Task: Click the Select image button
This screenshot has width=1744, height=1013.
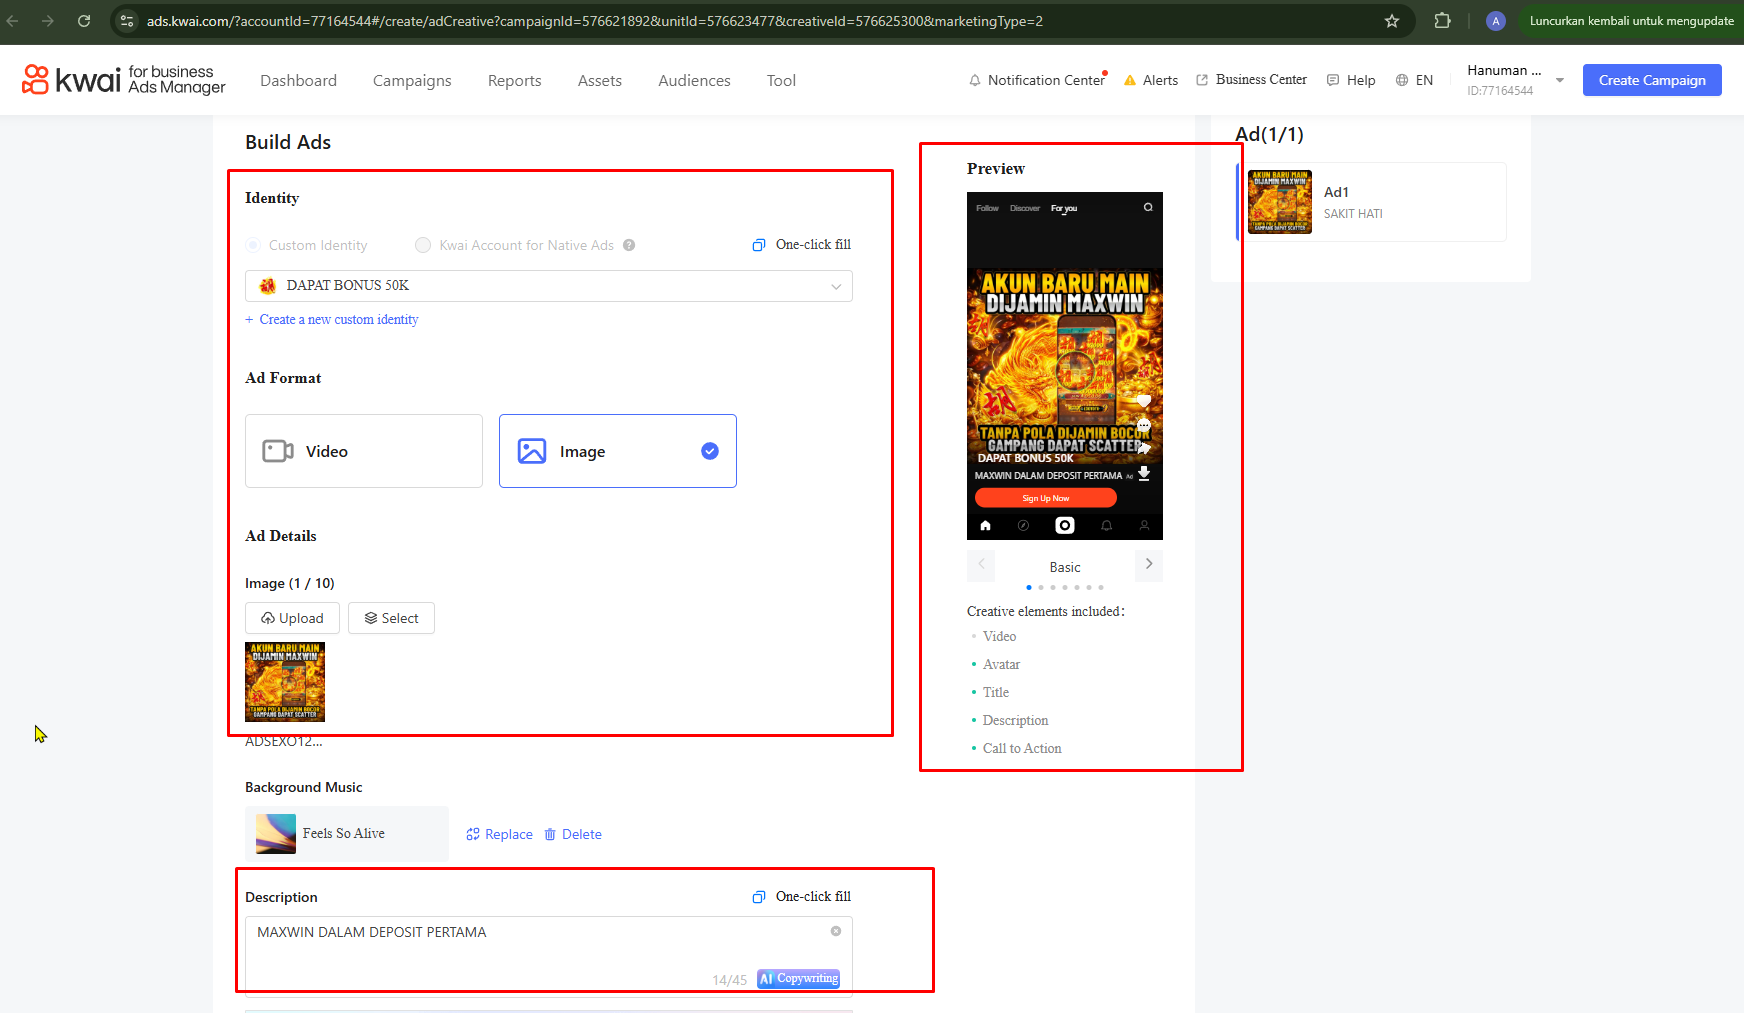Action: (x=391, y=618)
